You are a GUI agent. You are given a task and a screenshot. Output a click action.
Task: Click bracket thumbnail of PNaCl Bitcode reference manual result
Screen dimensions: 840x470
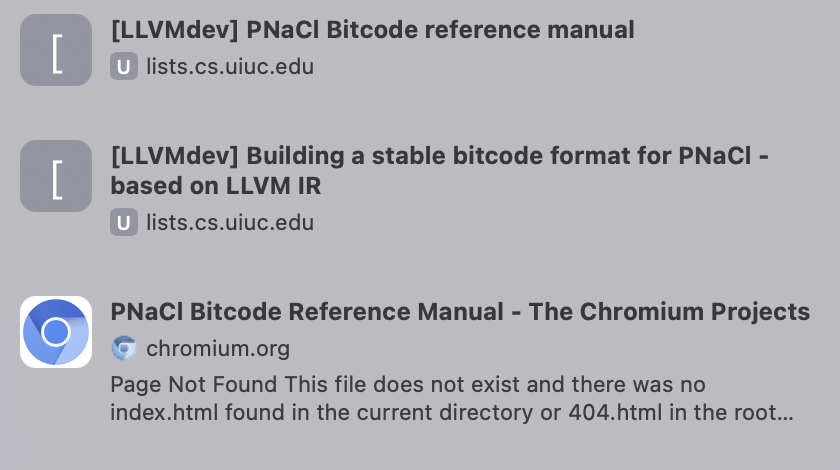click(x=56, y=50)
